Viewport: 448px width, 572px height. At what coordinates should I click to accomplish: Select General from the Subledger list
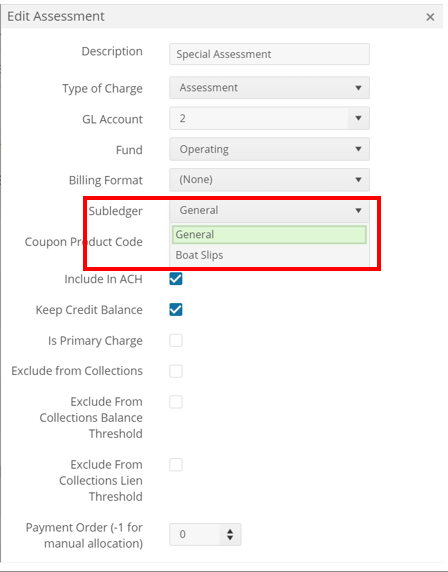tap(269, 235)
